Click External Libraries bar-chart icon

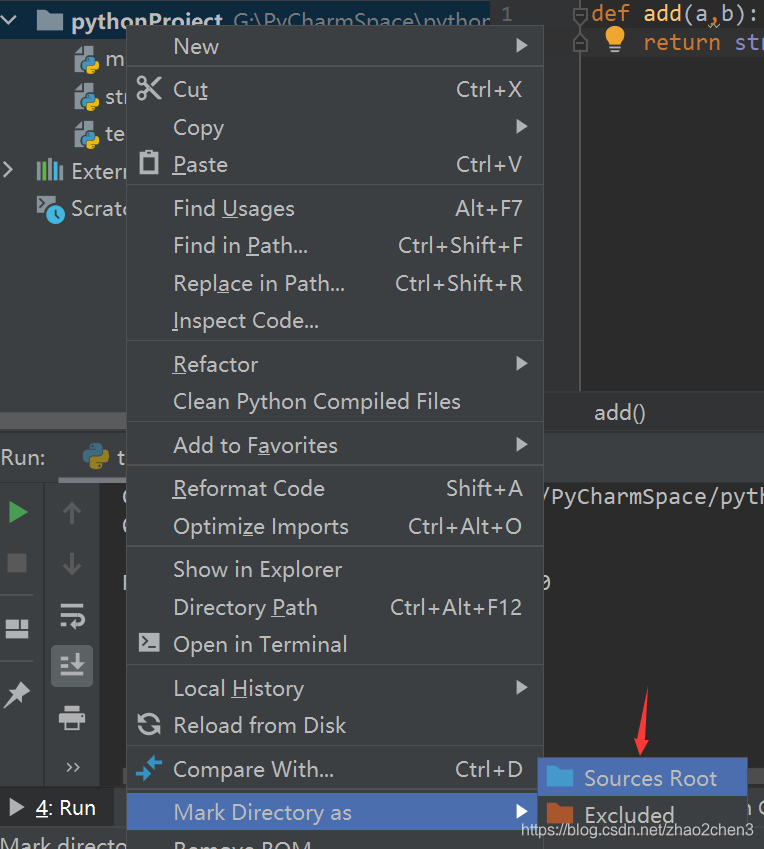[50, 169]
